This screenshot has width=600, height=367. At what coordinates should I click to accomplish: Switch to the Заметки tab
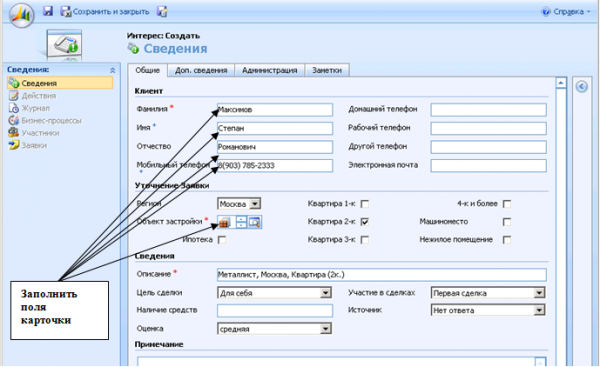(327, 70)
